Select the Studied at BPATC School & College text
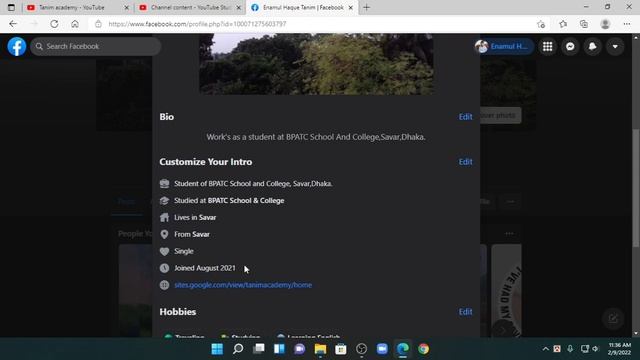The image size is (640, 360). pos(229,200)
